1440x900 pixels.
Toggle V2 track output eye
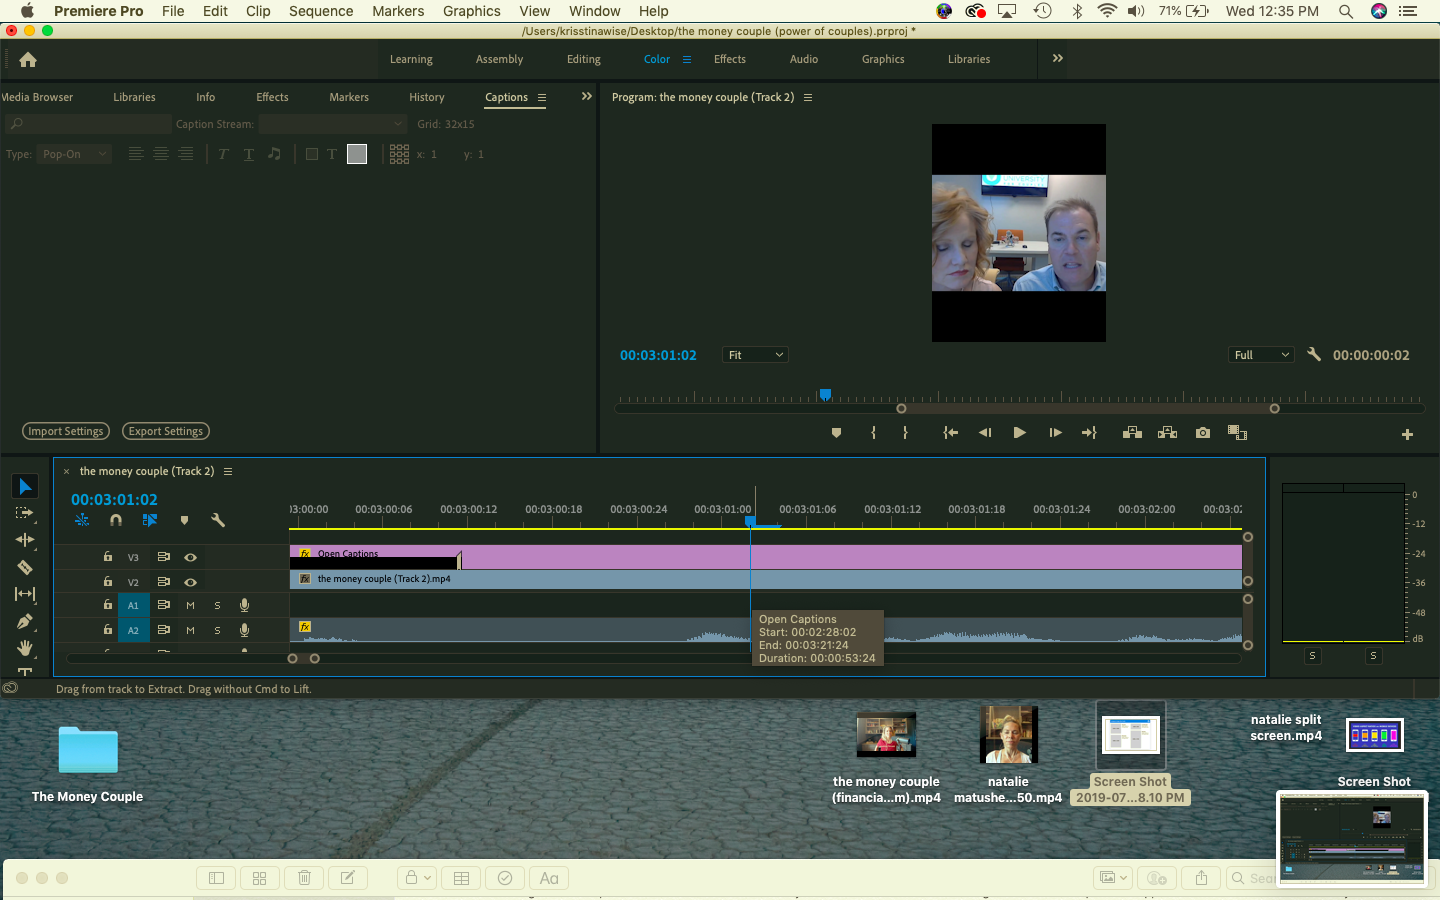(x=190, y=582)
